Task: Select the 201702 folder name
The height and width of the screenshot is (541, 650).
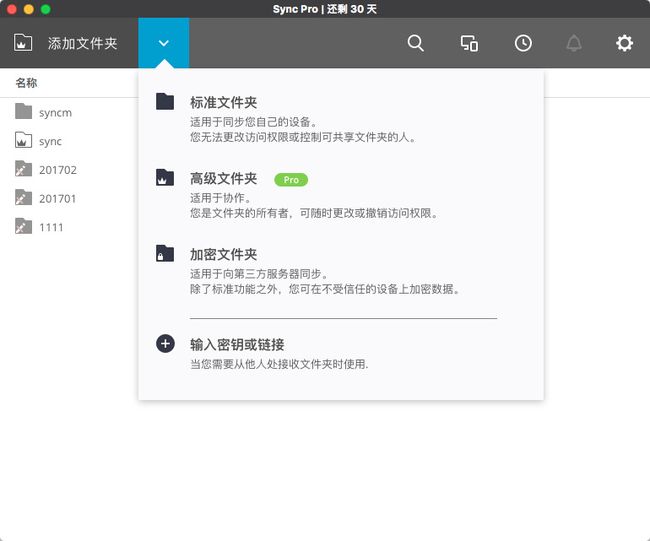Action: click(x=58, y=170)
